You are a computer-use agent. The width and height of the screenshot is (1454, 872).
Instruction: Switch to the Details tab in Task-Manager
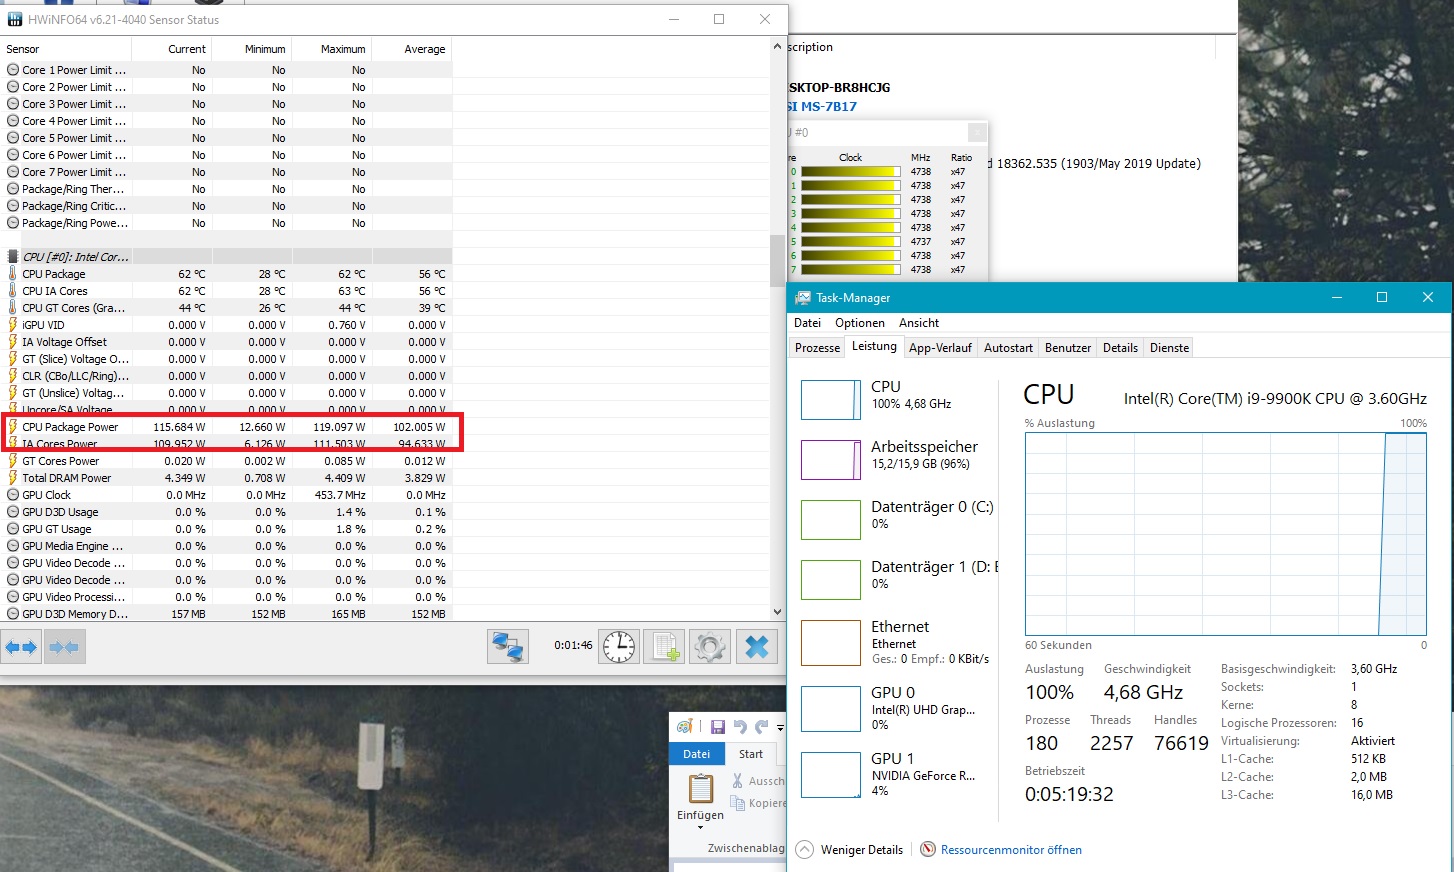click(1120, 348)
